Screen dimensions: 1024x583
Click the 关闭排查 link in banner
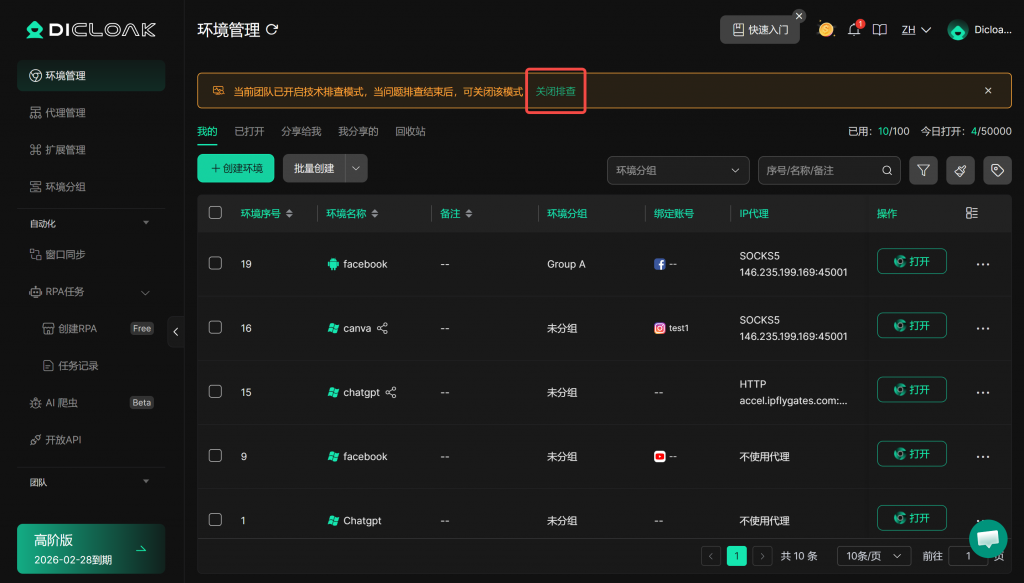point(556,91)
